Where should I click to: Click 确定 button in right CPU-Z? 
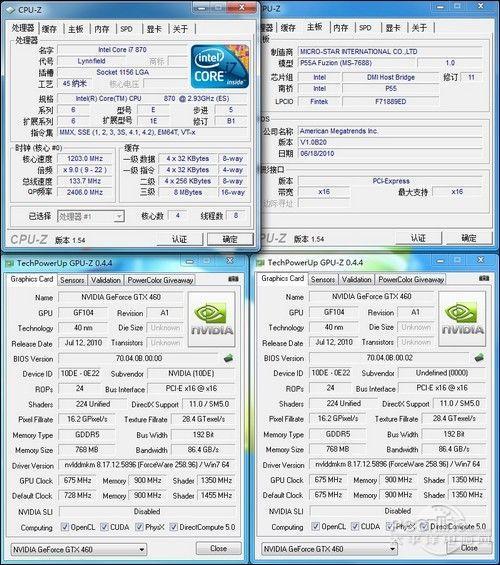coord(469,238)
